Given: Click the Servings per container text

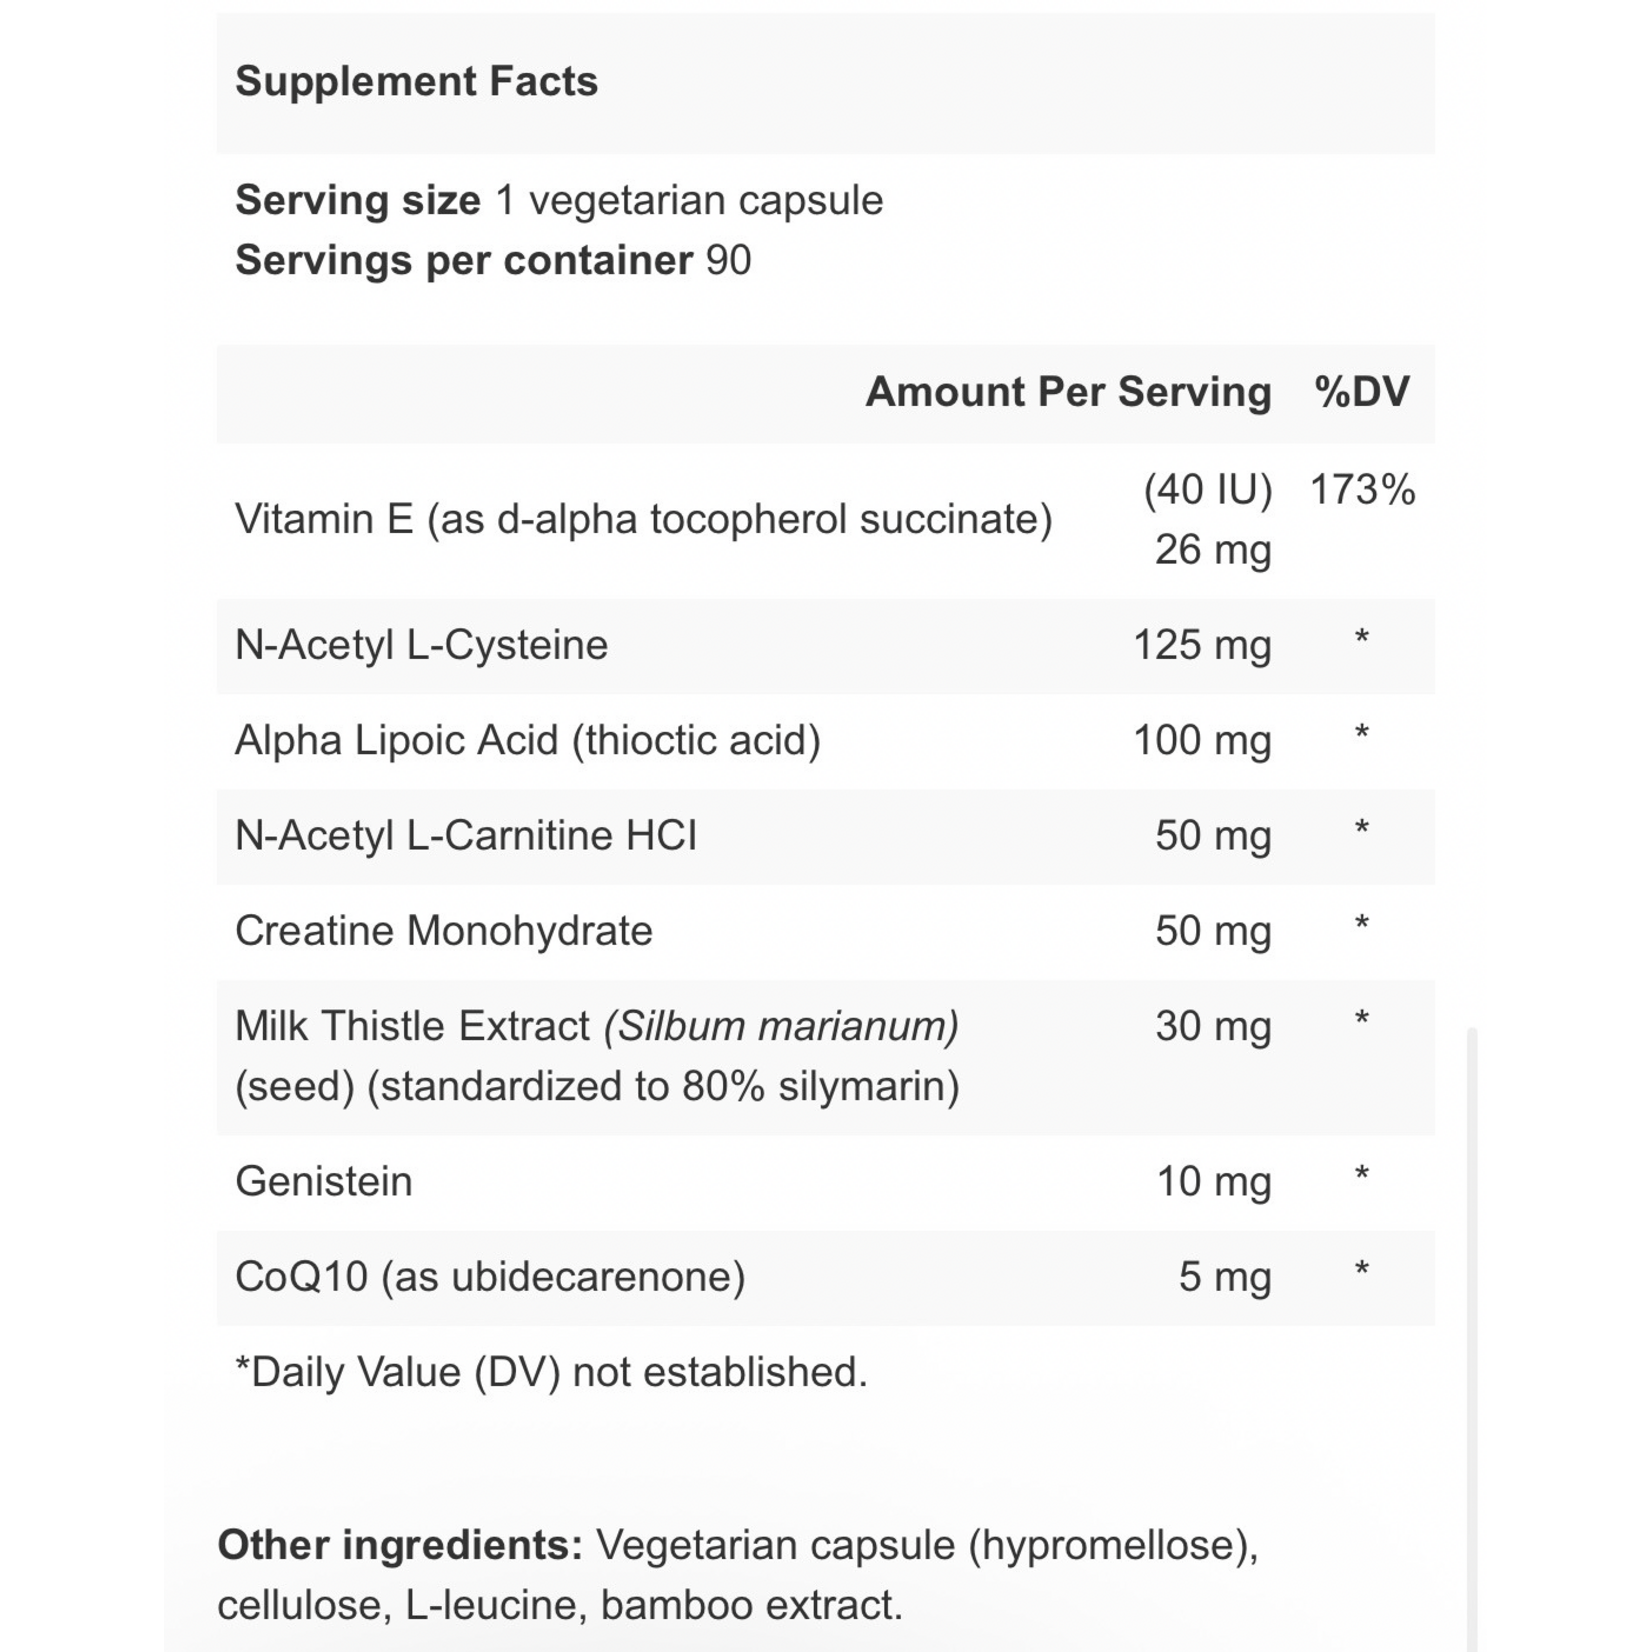Looking at the screenshot, I should click(x=493, y=261).
